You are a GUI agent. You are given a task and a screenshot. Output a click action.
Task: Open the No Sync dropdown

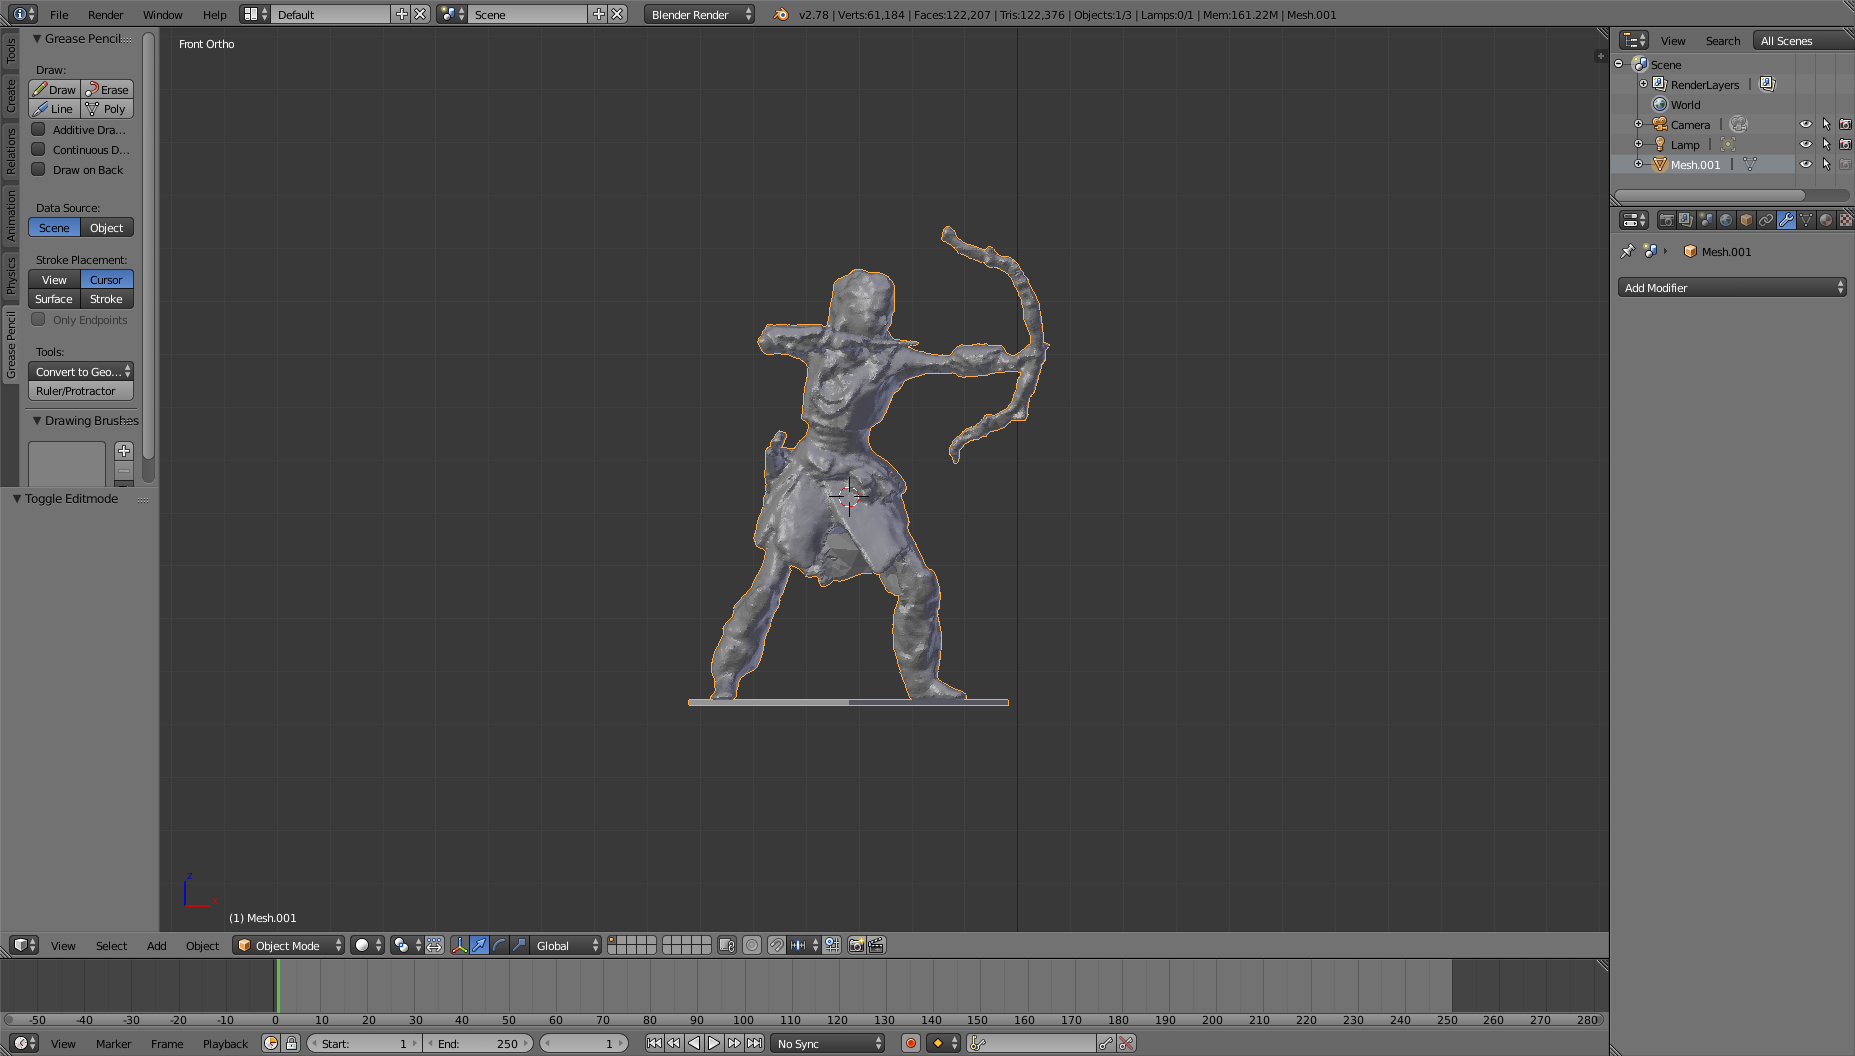pyautogui.click(x=828, y=1043)
